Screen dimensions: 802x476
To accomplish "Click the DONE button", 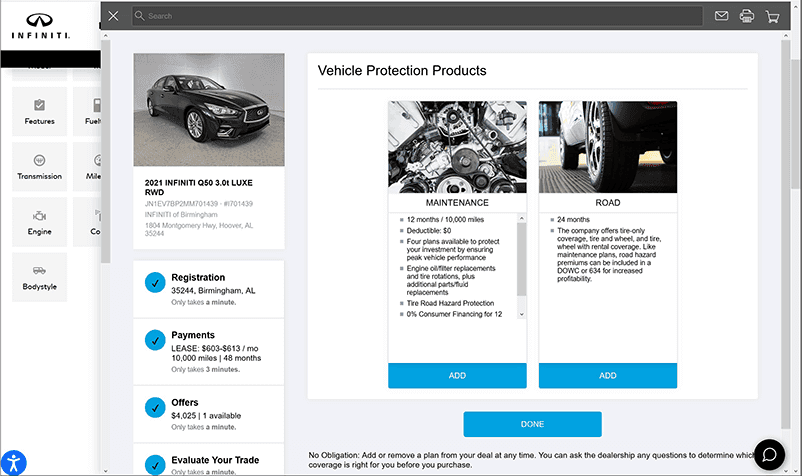I will [532, 424].
